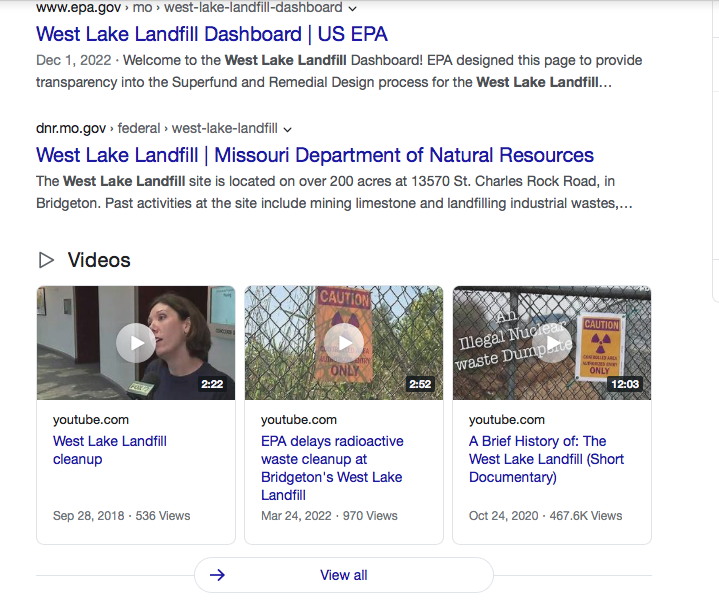Click youtube.com source under documentary video
Image resolution: width=719 pixels, height=606 pixels.
point(507,419)
